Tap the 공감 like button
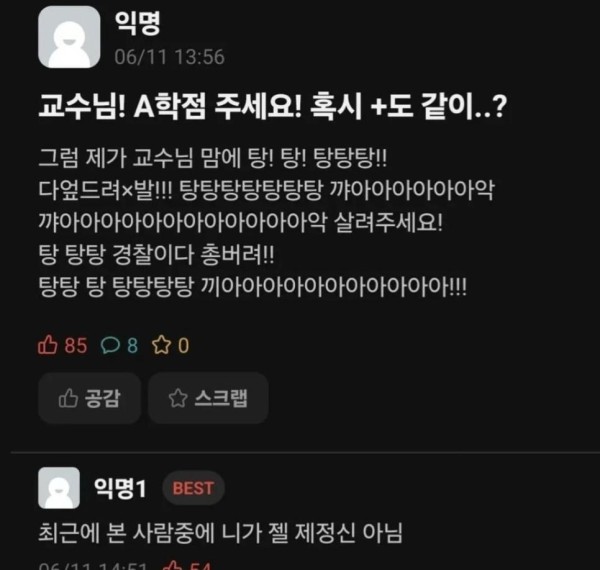Image resolution: width=600 pixels, height=570 pixels. (90, 398)
